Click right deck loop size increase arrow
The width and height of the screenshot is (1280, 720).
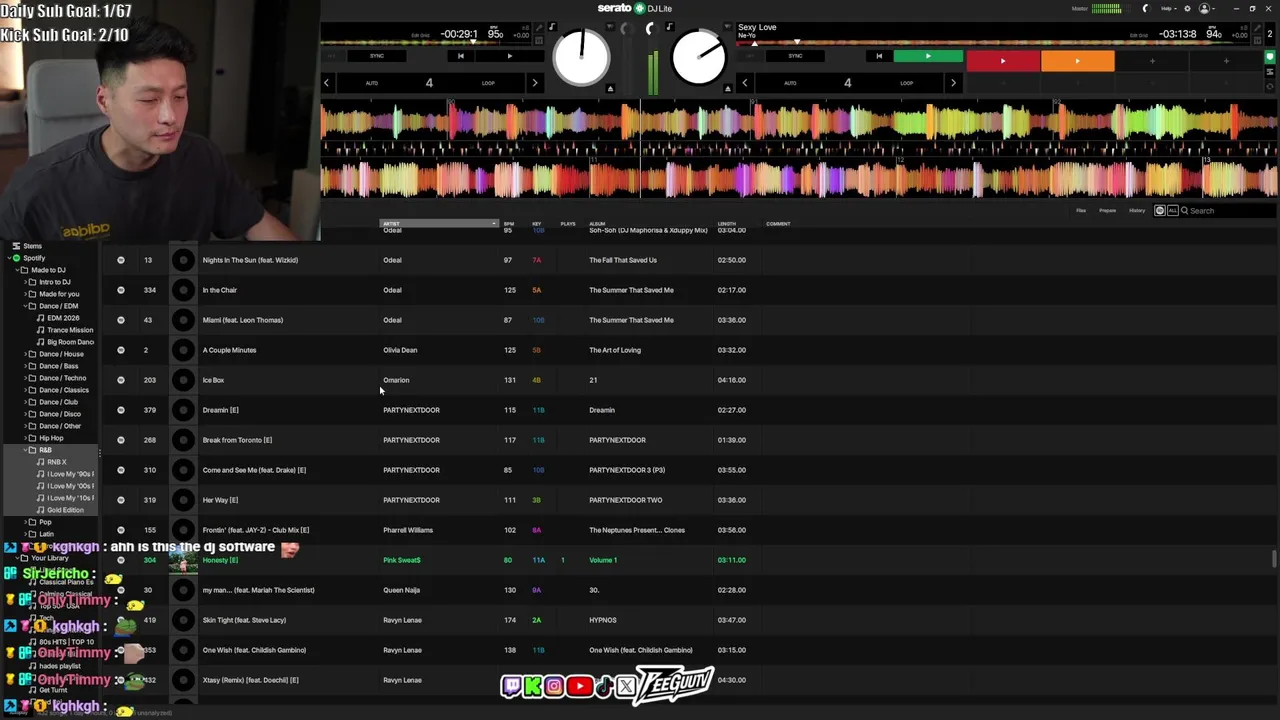(953, 83)
